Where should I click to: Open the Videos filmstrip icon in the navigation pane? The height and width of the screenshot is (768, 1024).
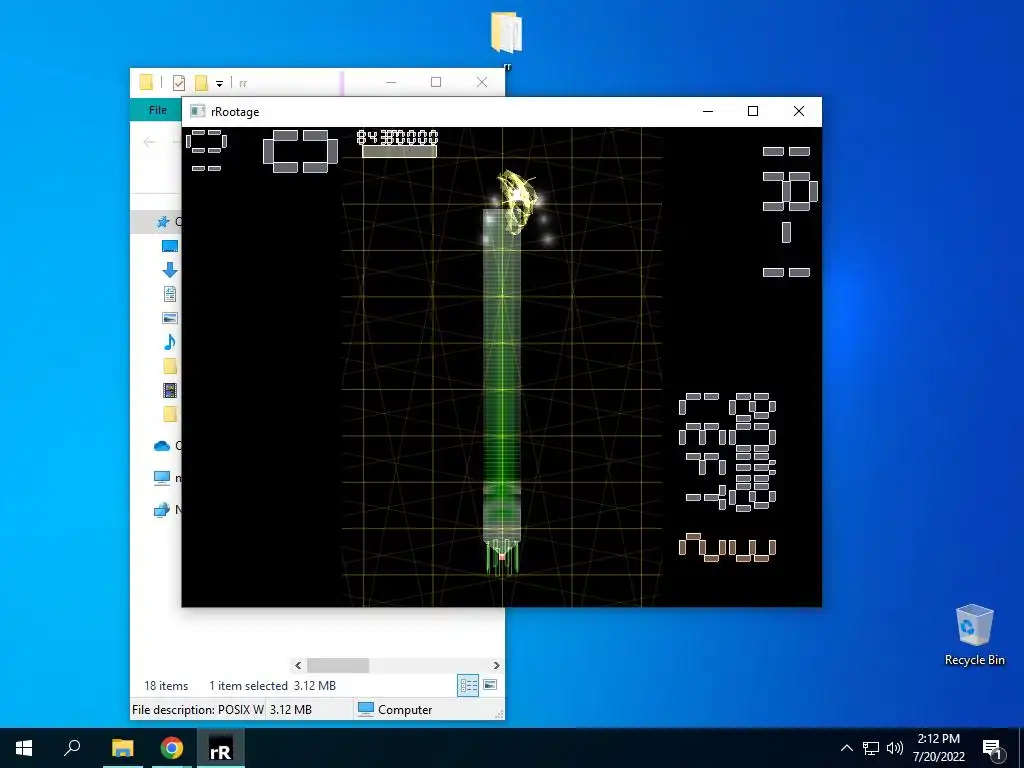point(170,390)
